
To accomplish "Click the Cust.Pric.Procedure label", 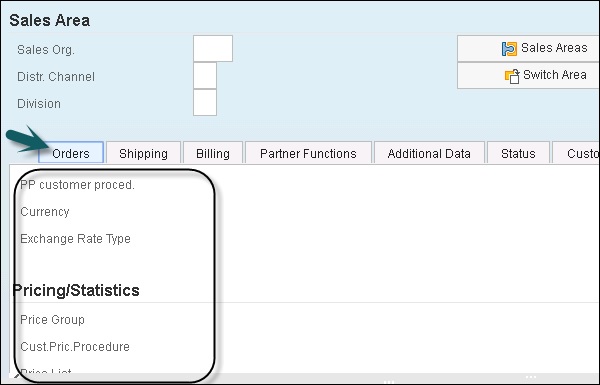I will [75, 347].
